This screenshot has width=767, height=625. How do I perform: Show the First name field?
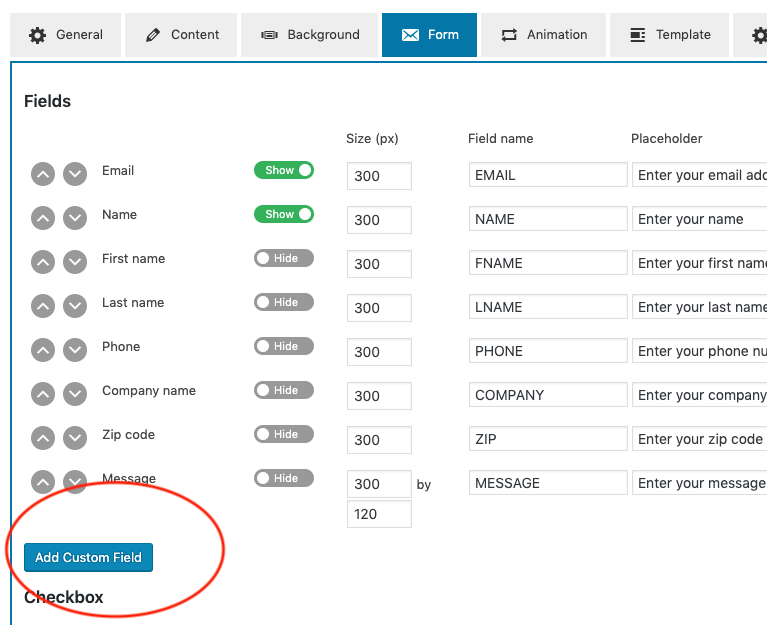283,258
